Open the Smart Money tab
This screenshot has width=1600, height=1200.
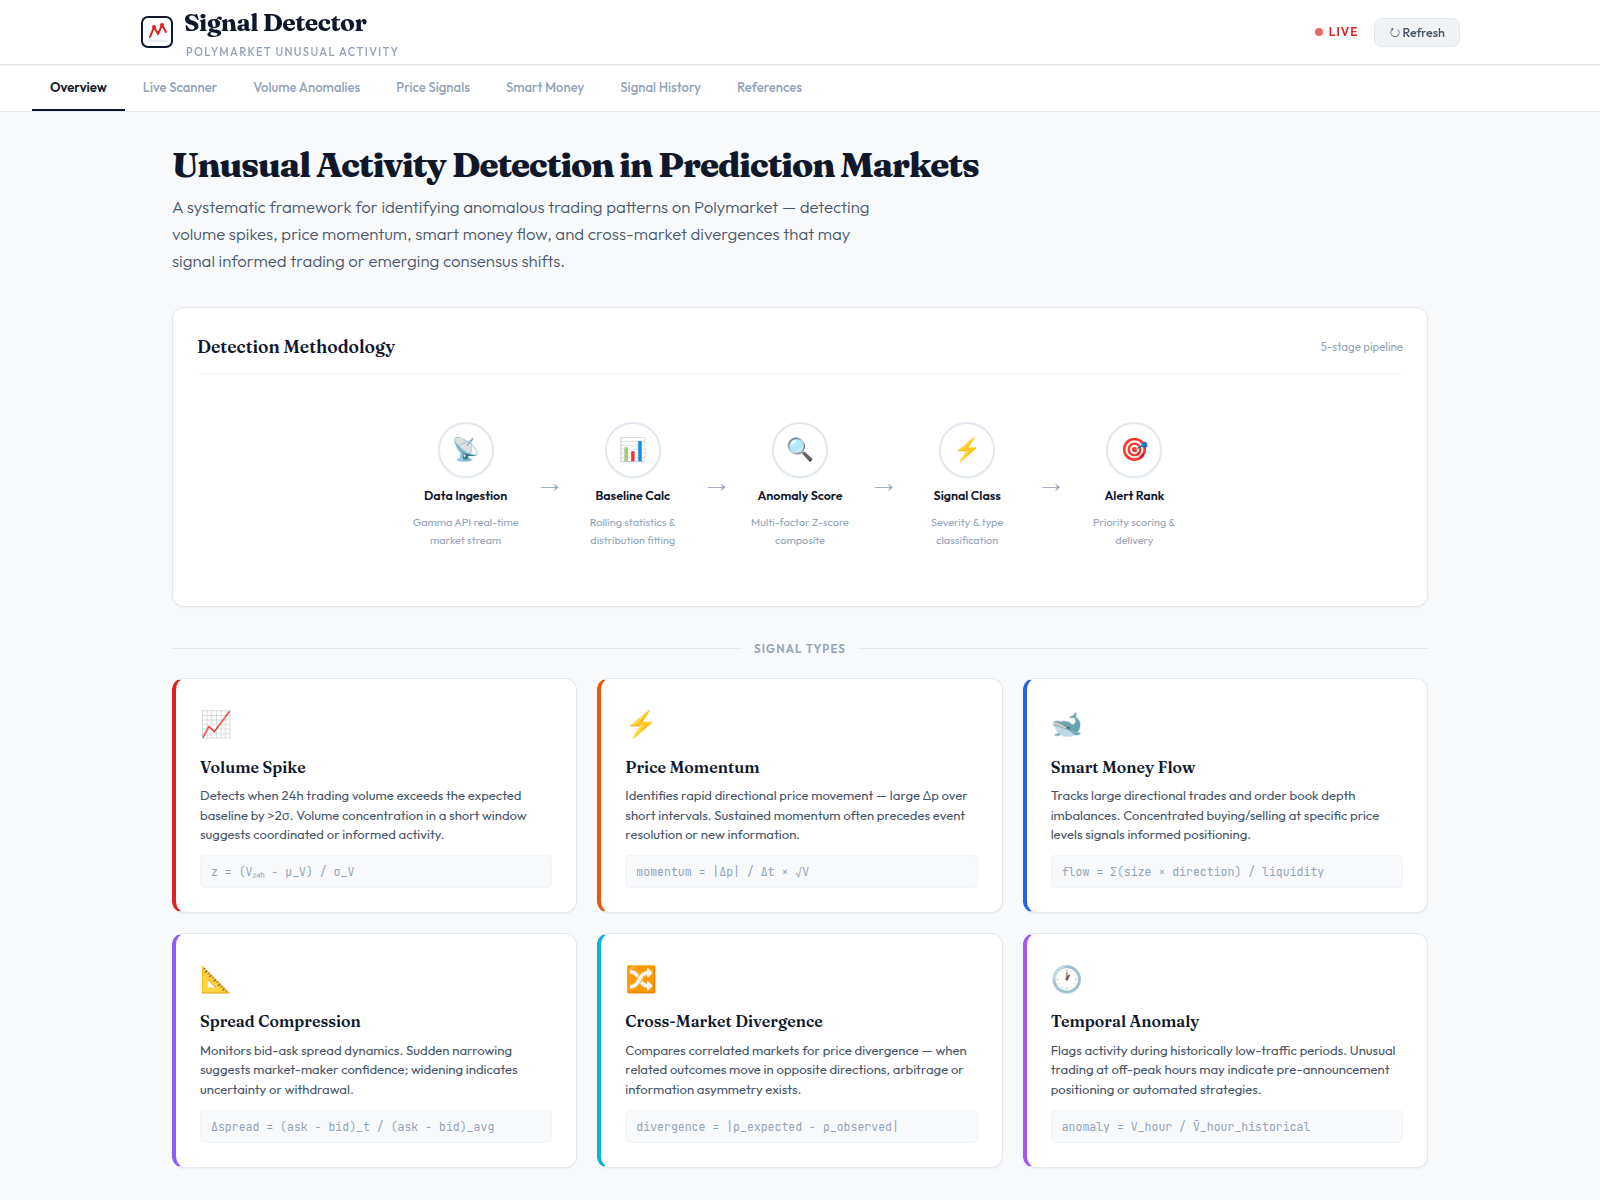point(545,88)
